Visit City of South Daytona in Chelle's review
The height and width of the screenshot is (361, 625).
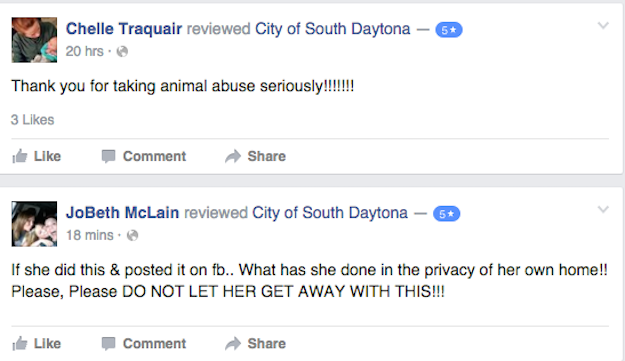pos(333,29)
